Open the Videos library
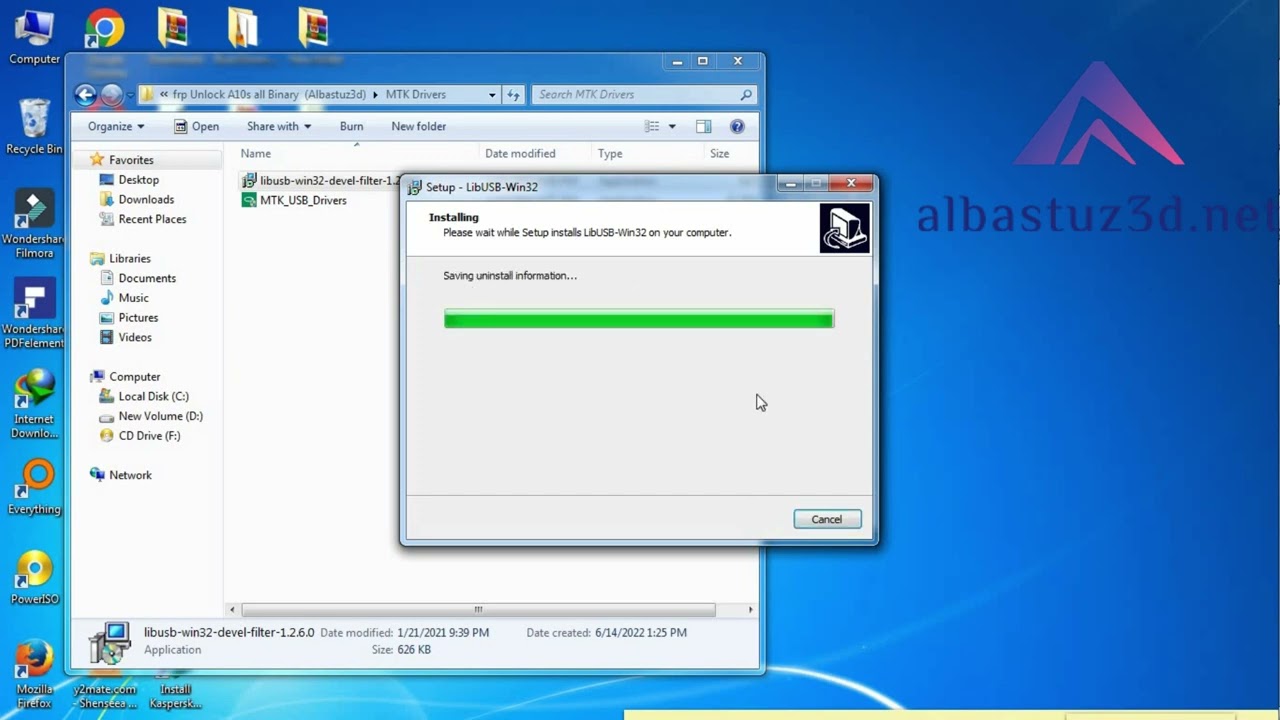The width and height of the screenshot is (1280, 720). point(135,338)
